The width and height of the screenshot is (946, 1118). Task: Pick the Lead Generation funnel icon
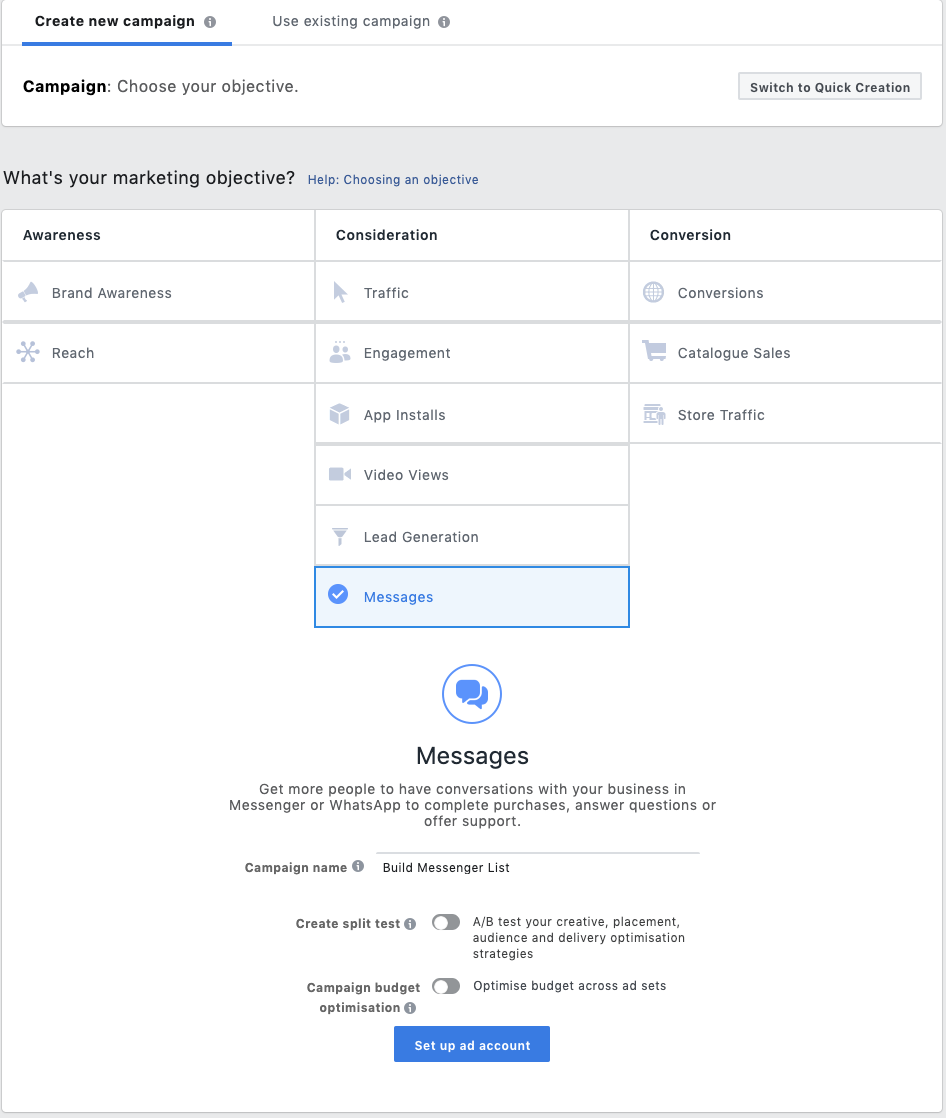tap(340, 536)
